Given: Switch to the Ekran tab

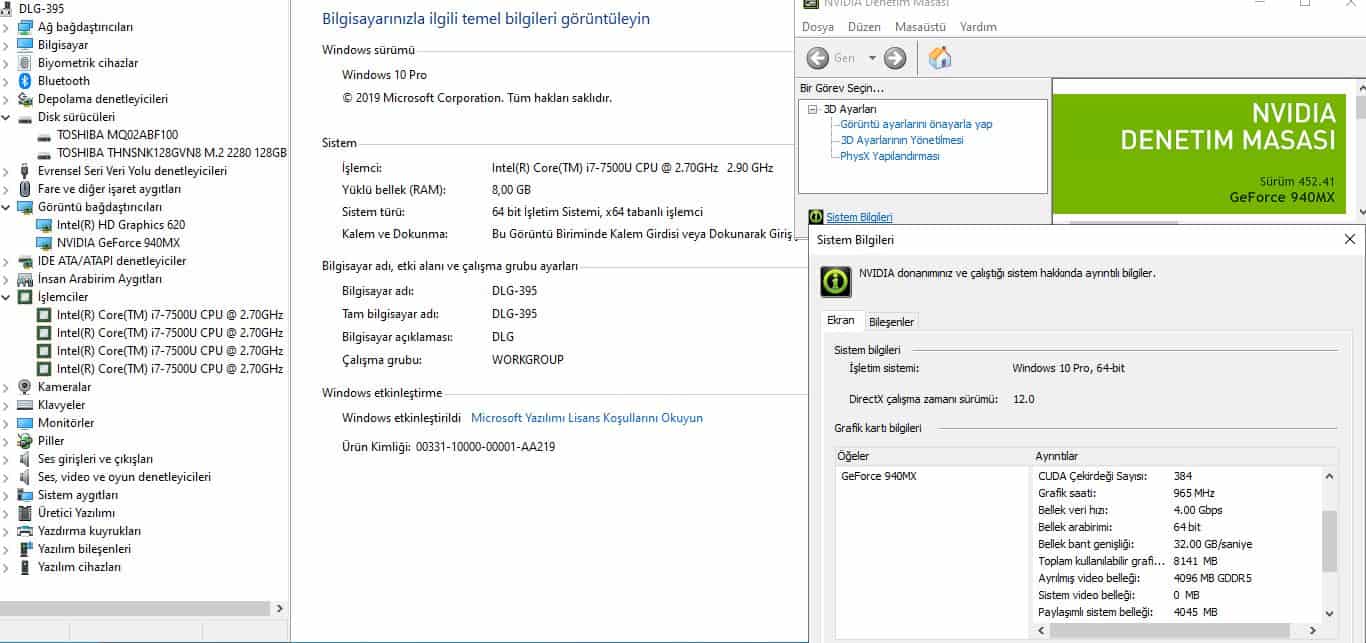Looking at the screenshot, I should pos(841,320).
